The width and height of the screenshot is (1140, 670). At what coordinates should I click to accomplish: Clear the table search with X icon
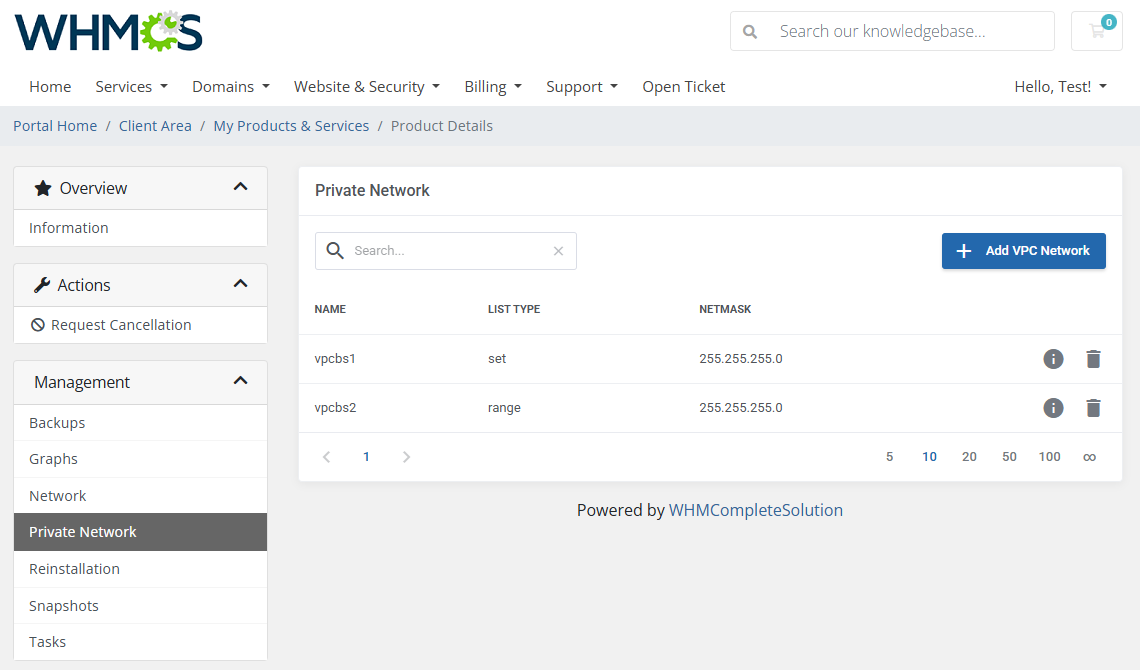(558, 251)
